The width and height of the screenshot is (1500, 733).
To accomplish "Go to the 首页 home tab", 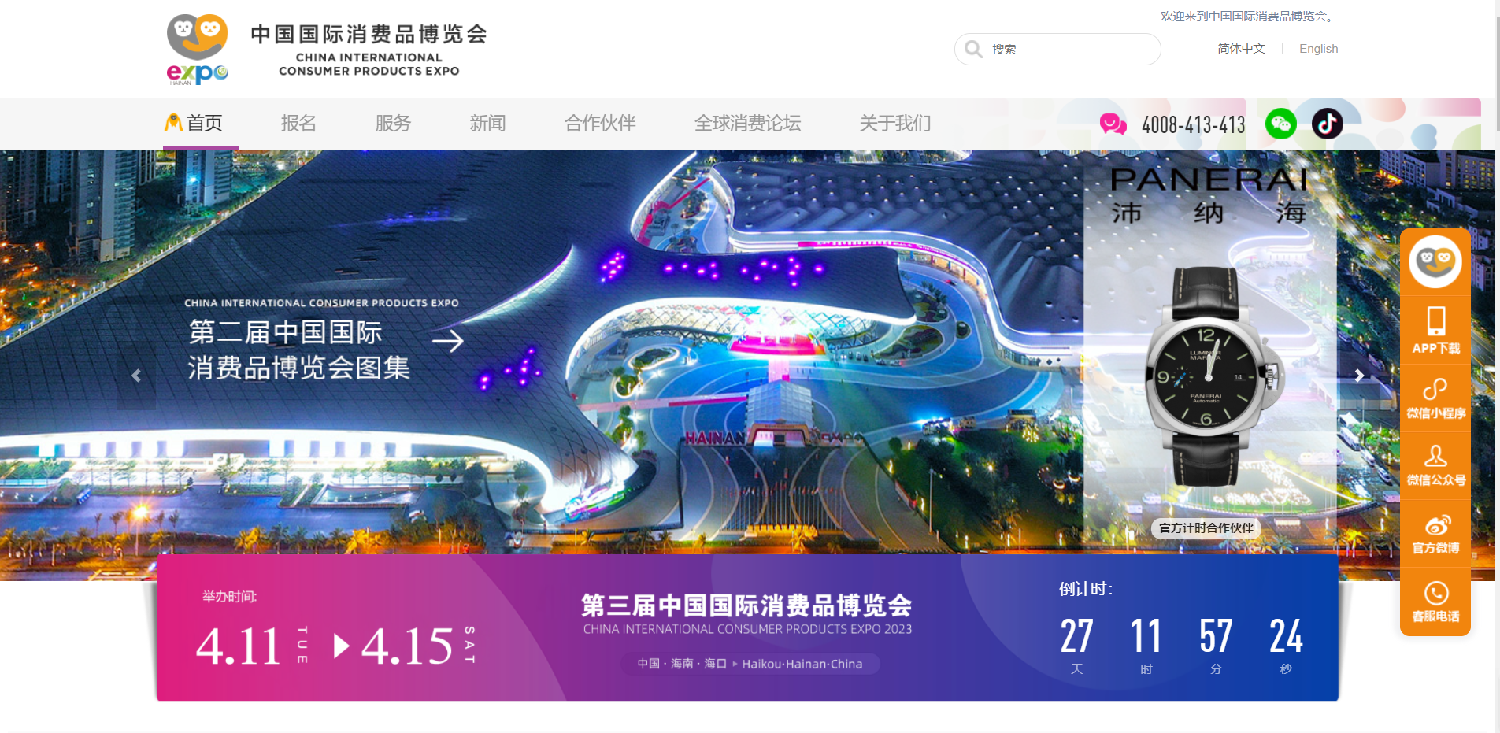I will 194,123.
